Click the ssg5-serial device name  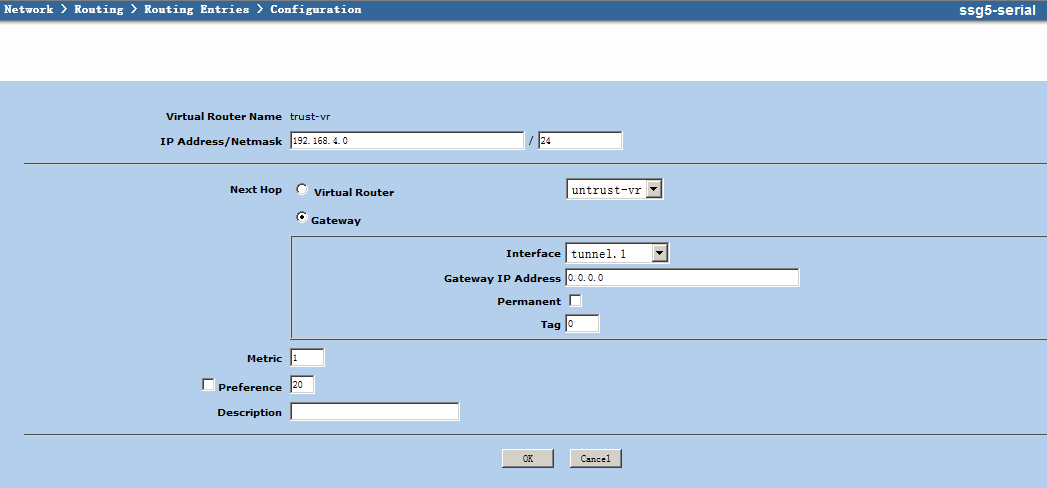[996, 10]
